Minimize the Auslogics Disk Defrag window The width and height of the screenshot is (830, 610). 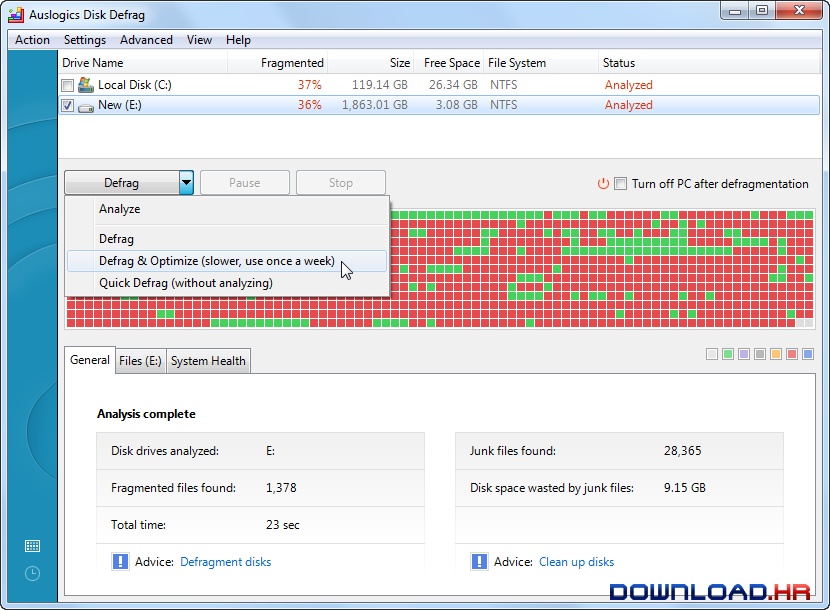coord(735,11)
